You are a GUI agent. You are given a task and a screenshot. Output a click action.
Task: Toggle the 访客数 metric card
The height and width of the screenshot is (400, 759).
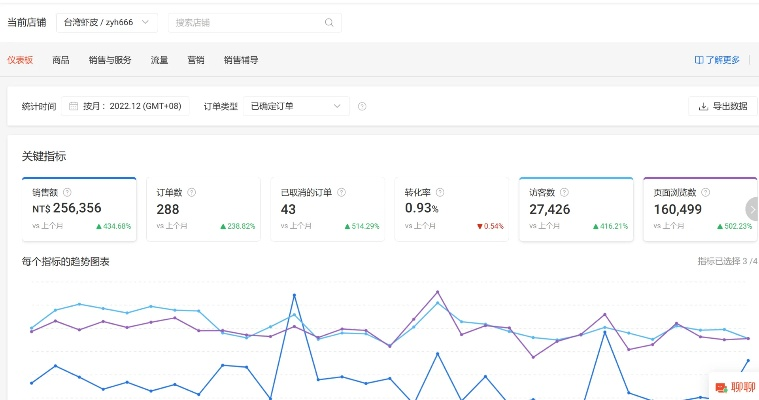(575, 210)
